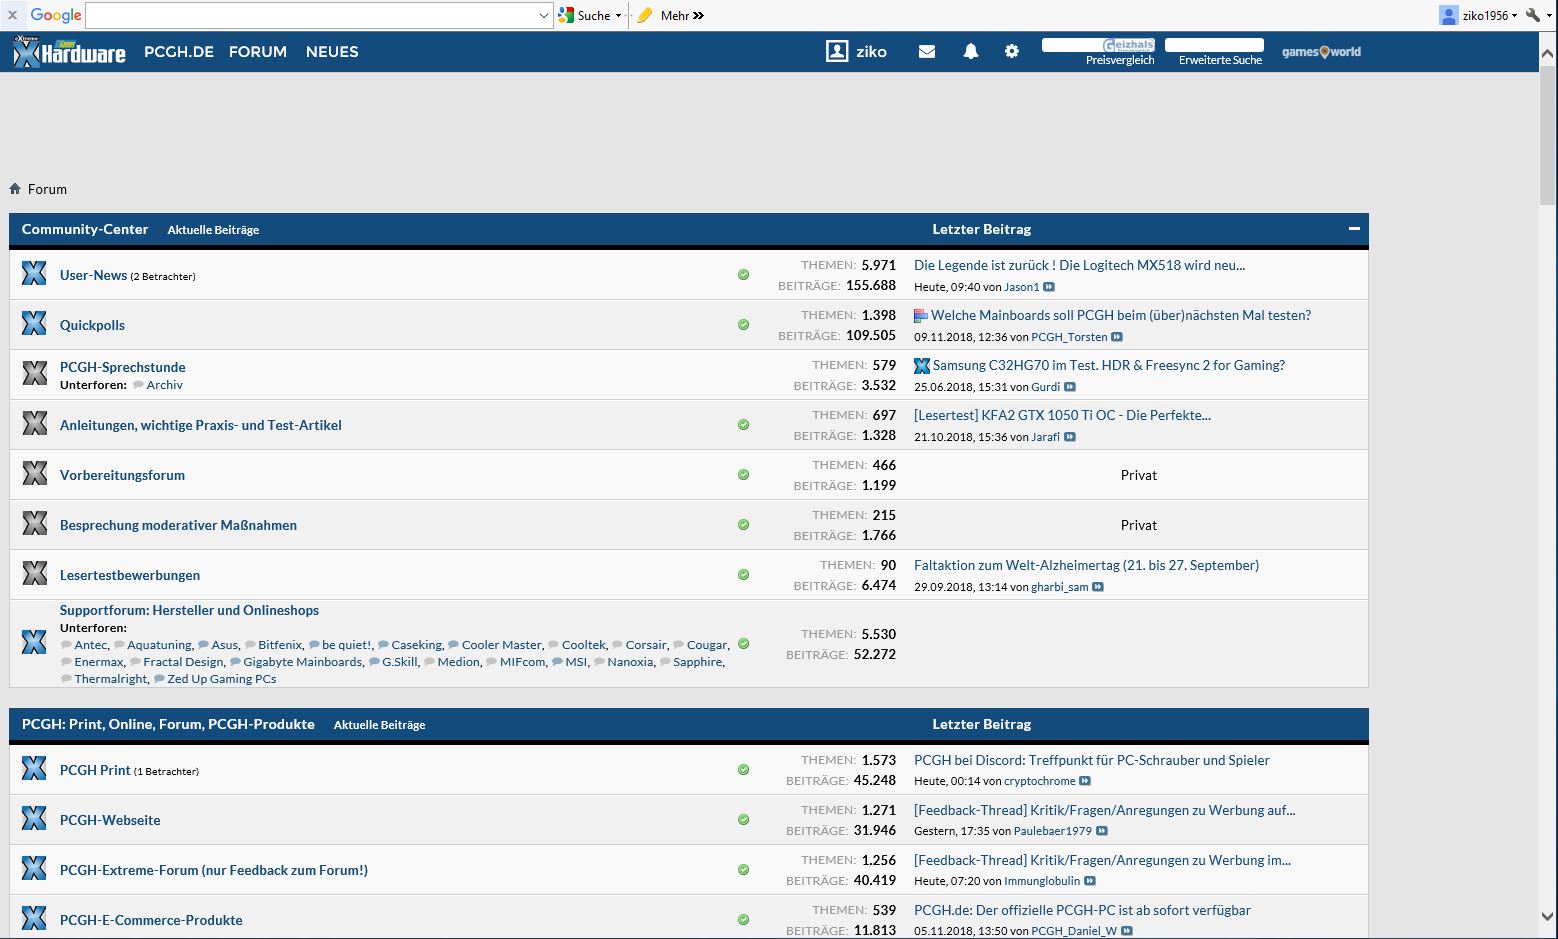Screen dimensions: 1558x939
Task: Click the ziko user profile icon
Action: pyautogui.click(x=837, y=52)
